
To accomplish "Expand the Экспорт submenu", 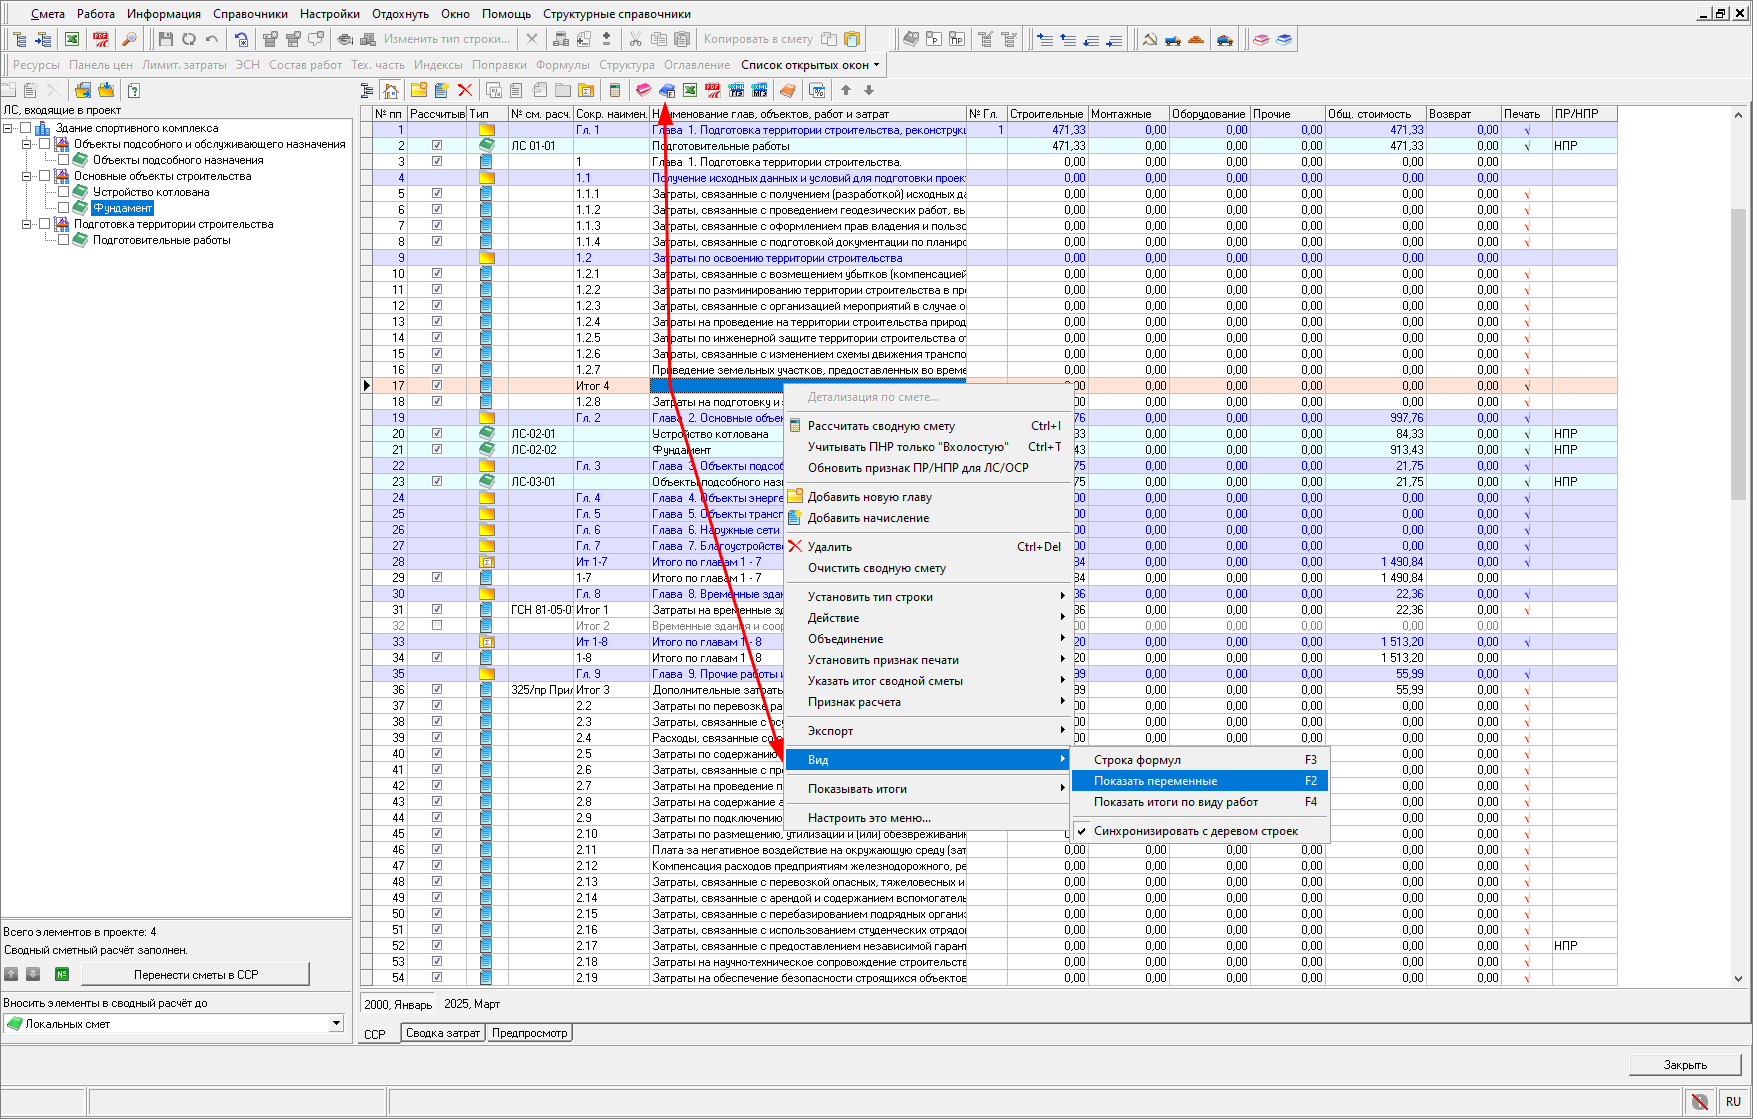I will 927,731.
